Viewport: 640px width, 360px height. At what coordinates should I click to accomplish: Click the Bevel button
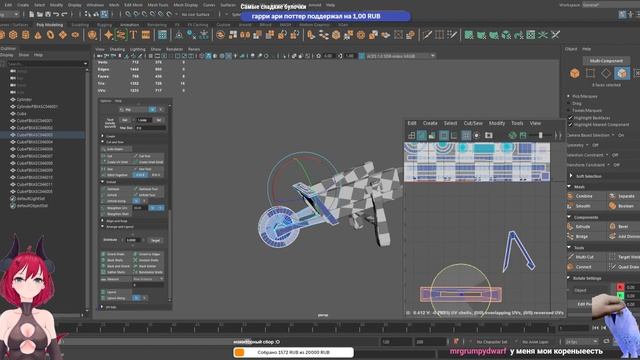(x=622, y=227)
